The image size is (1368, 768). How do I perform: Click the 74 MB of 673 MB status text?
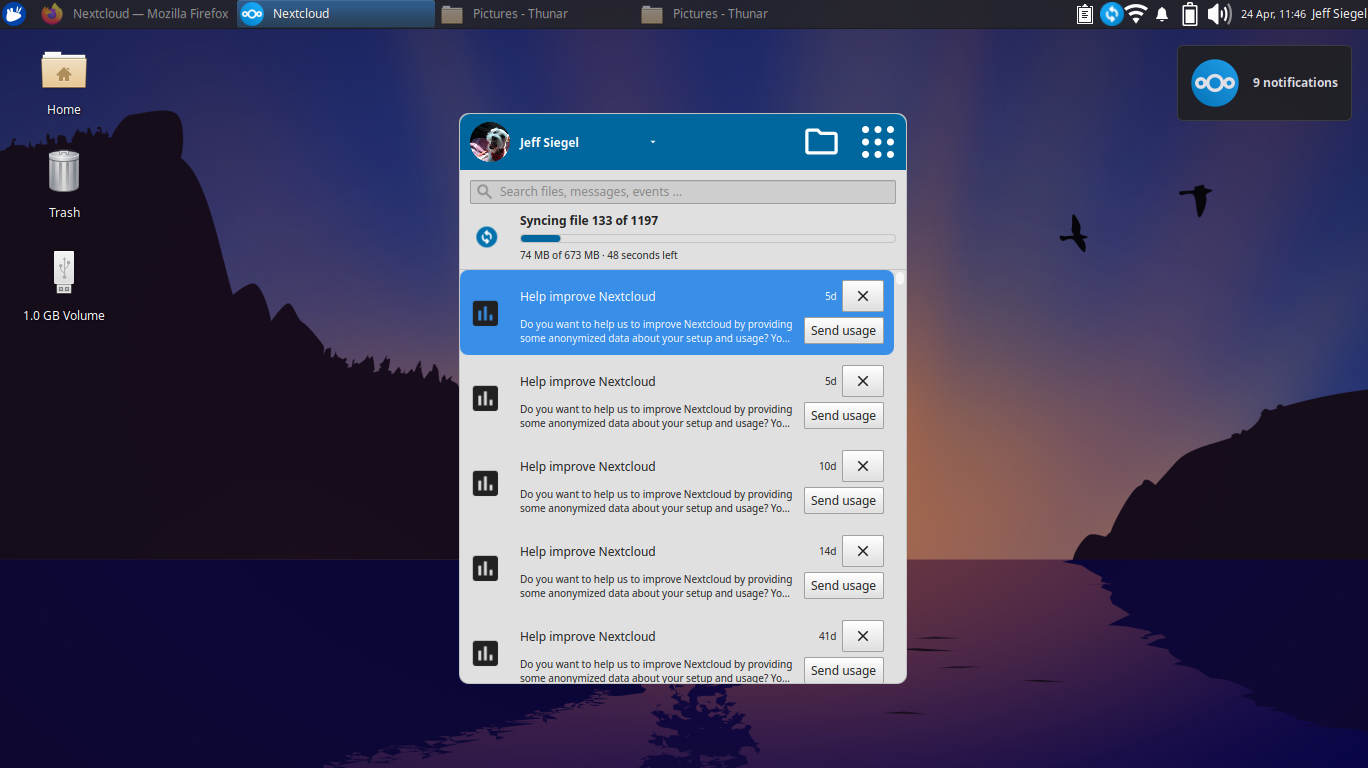(x=599, y=255)
